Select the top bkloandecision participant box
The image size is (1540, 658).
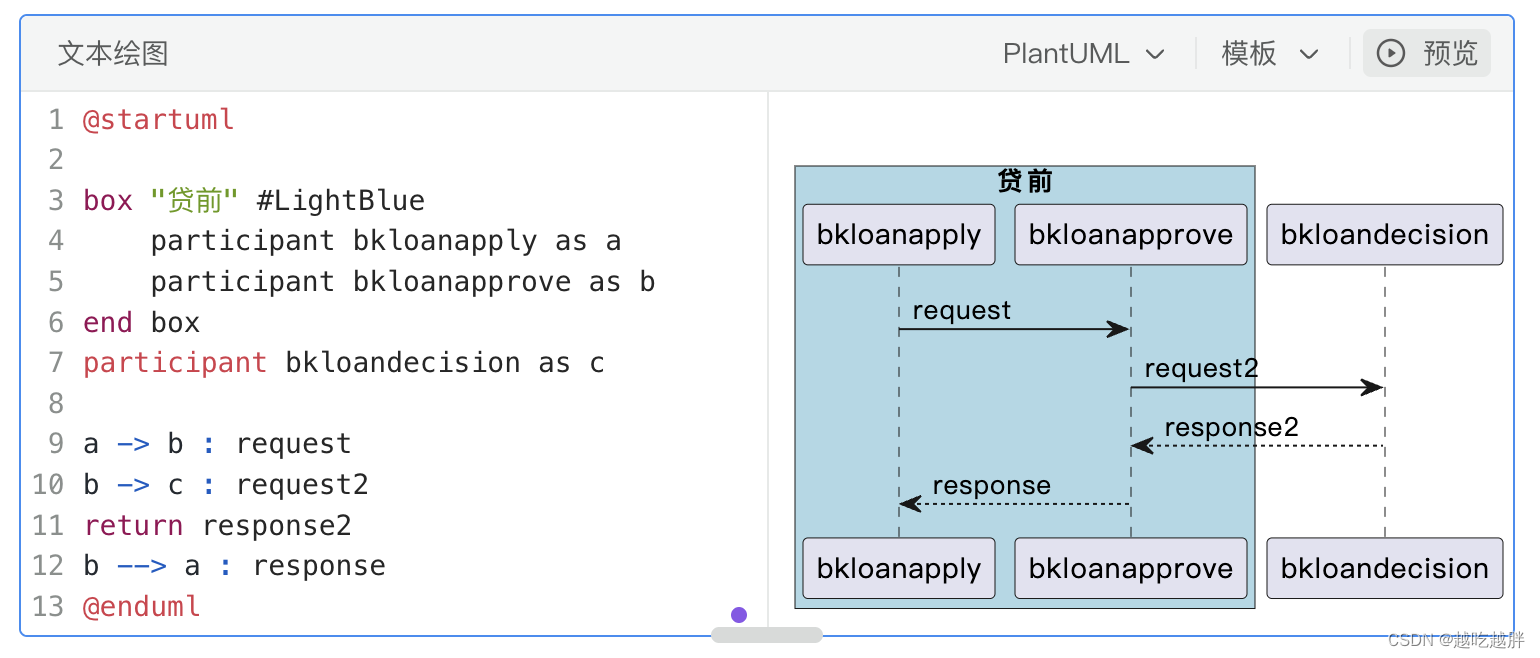(1384, 235)
